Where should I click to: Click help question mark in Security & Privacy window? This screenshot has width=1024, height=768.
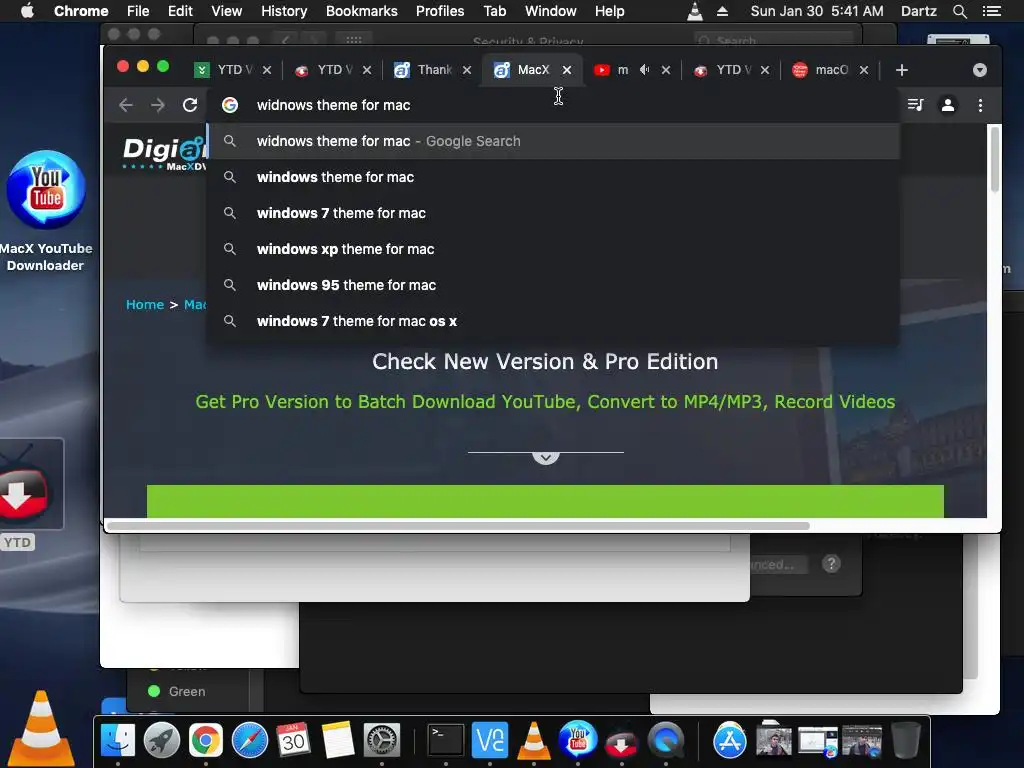point(831,564)
